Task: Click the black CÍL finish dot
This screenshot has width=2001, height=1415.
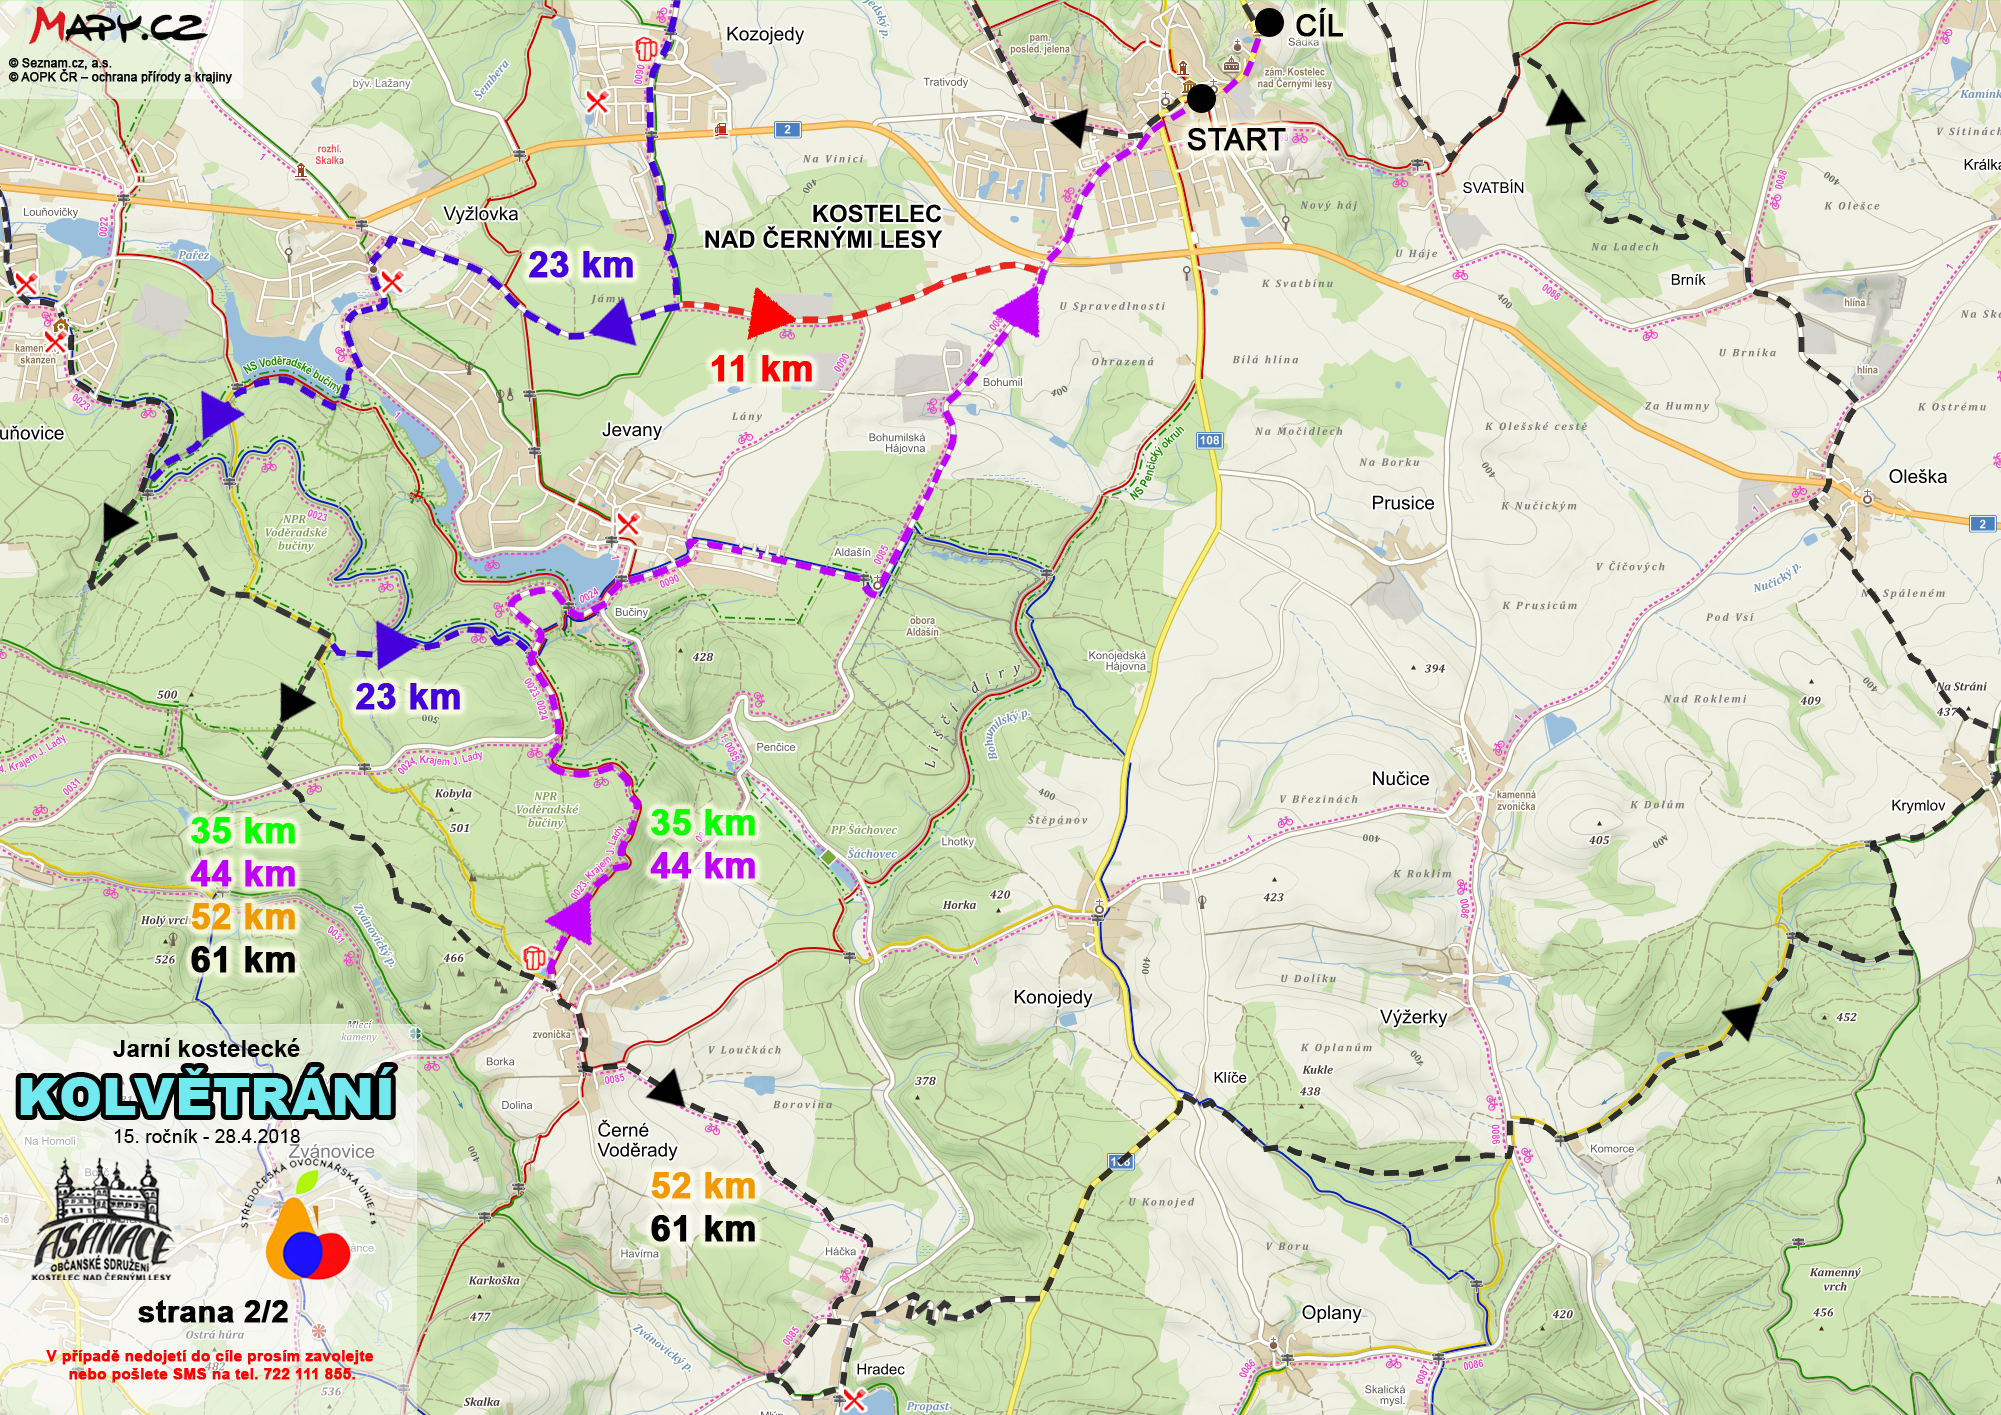Action: 1269,22
